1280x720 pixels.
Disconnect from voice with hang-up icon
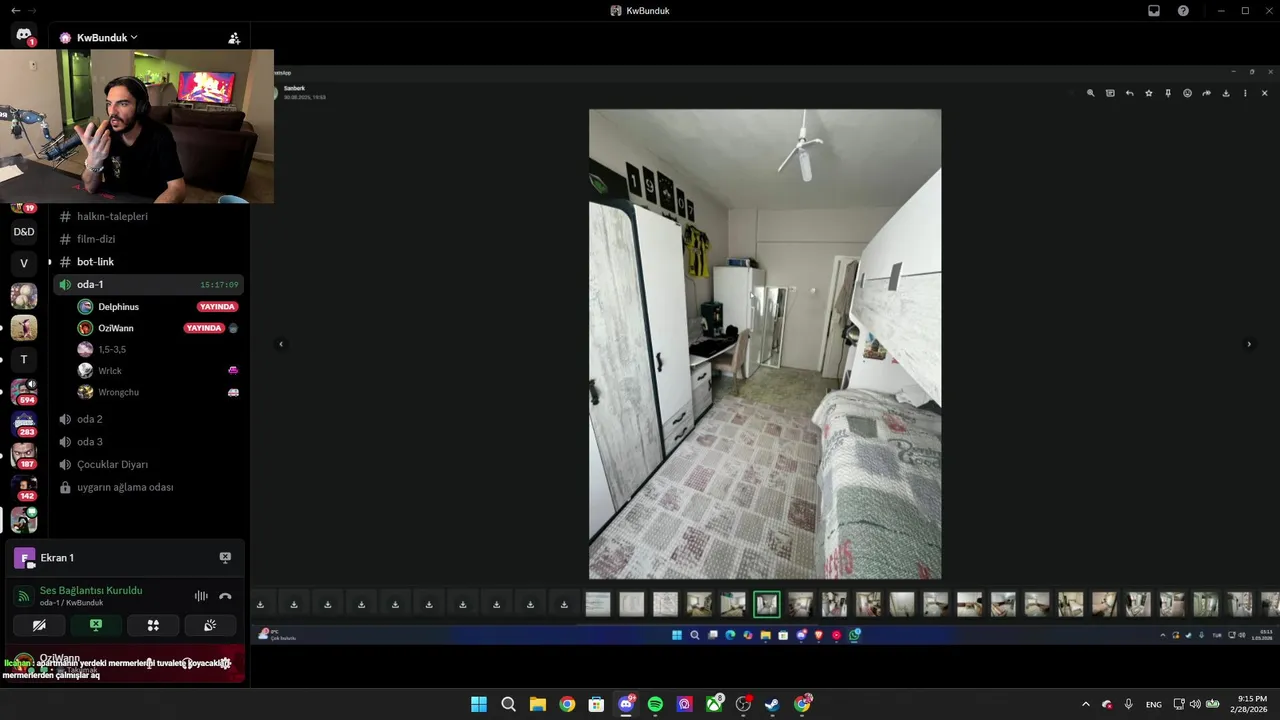click(x=225, y=596)
